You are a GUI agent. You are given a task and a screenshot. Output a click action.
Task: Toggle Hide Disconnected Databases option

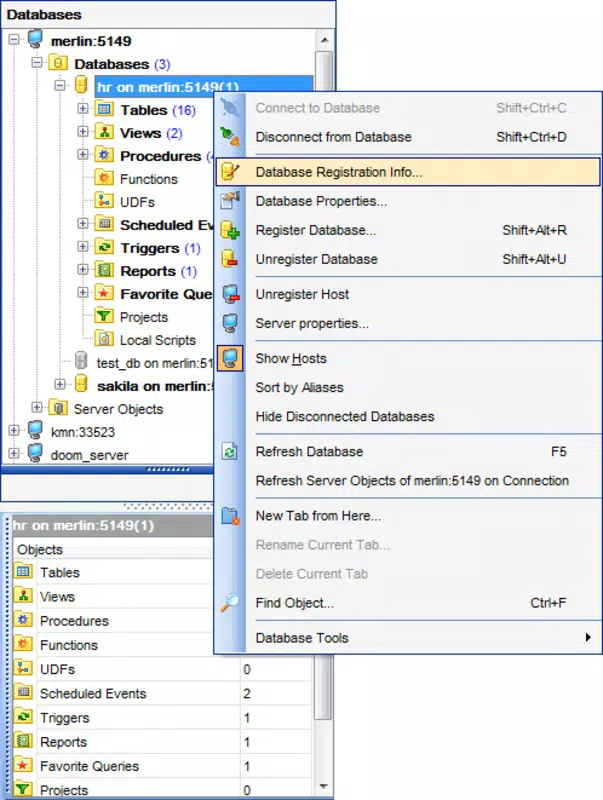[x=407, y=417]
